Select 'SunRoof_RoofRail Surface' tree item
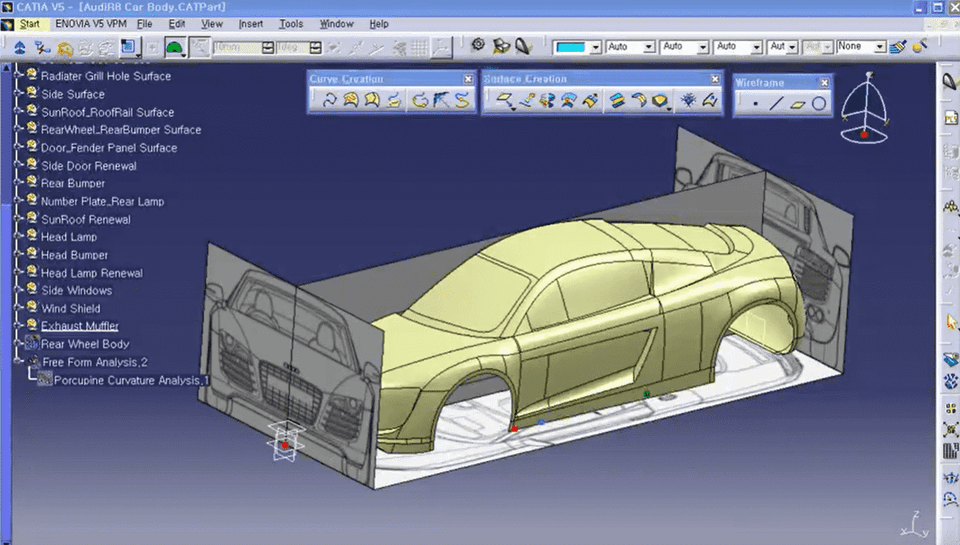The height and width of the screenshot is (545, 960). click(x=108, y=112)
